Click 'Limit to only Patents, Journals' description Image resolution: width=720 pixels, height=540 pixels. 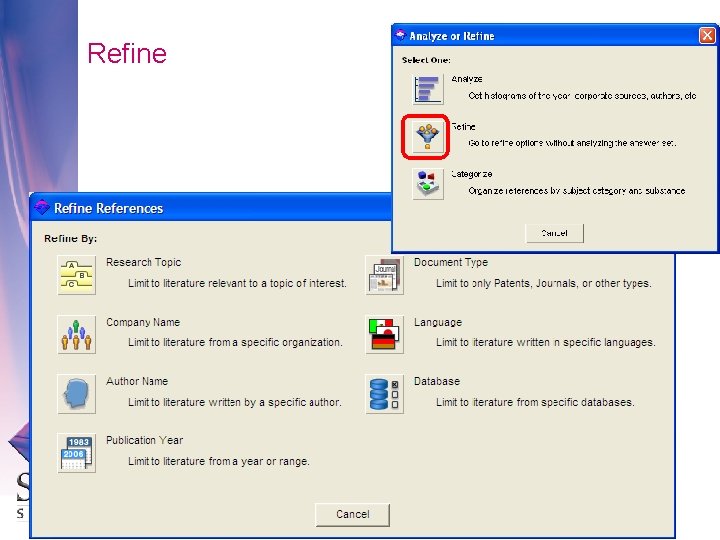[x=544, y=283]
